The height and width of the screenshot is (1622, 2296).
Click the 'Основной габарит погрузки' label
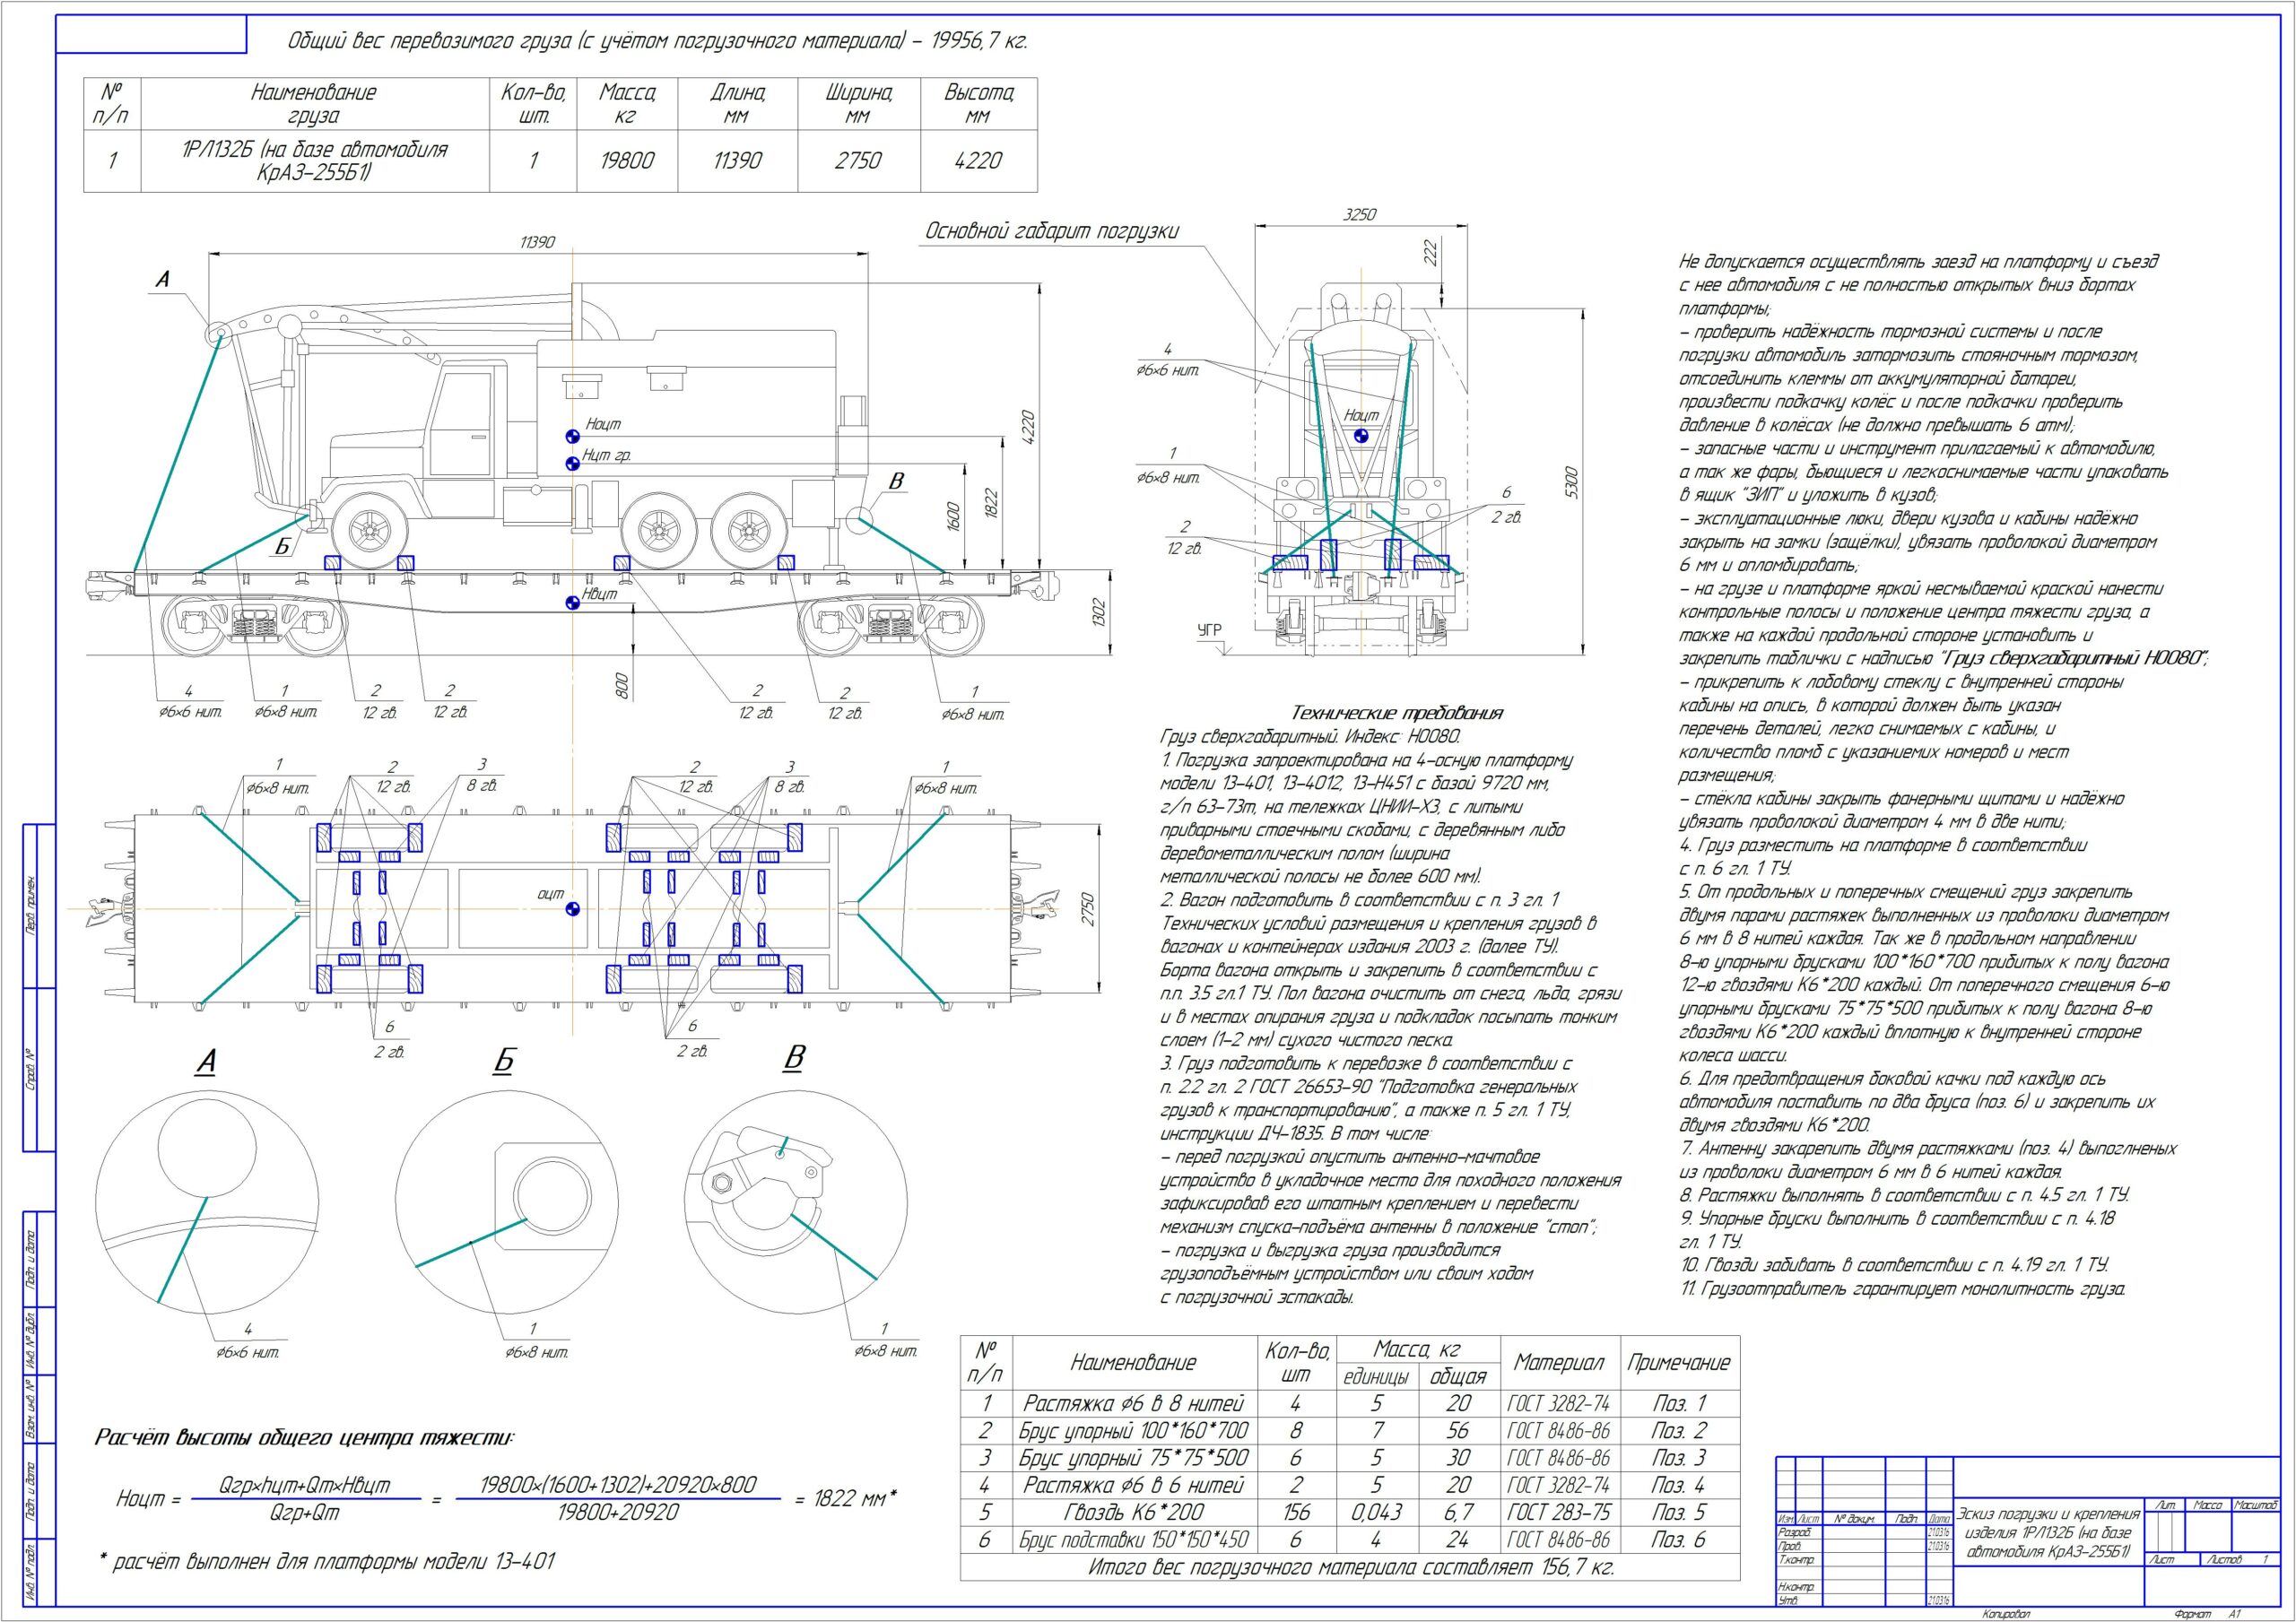[1052, 232]
